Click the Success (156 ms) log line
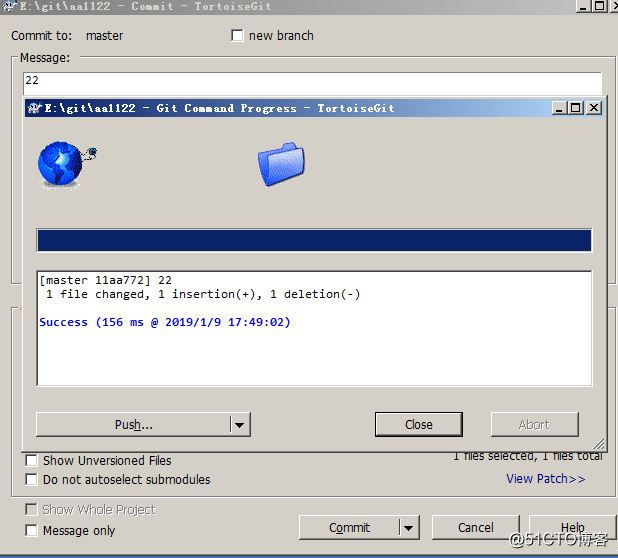Image resolution: width=618 pixels, height=558 pixels. pos(165,322)
